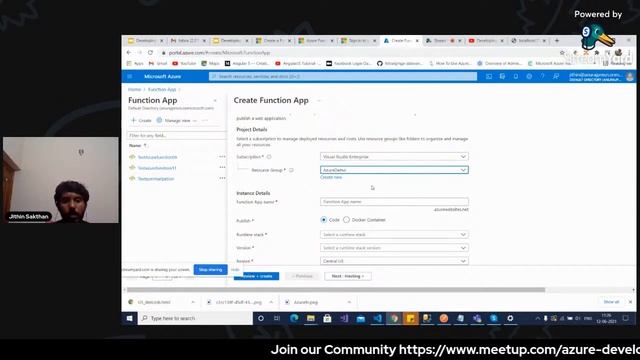Open Azure feedback icon in header
The width and height of the screenshot is (640, 360).
click(556, 76)
